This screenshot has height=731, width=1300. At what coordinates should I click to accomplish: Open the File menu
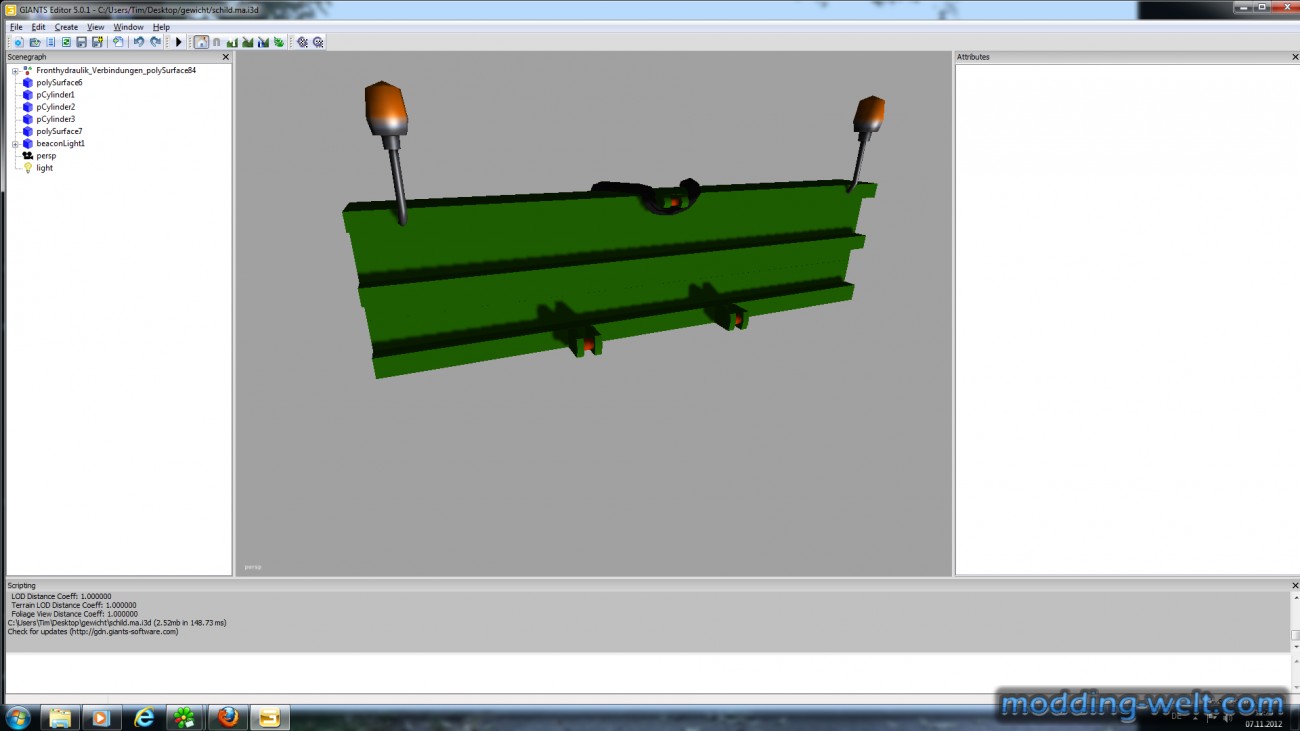(x=16, y=27)
